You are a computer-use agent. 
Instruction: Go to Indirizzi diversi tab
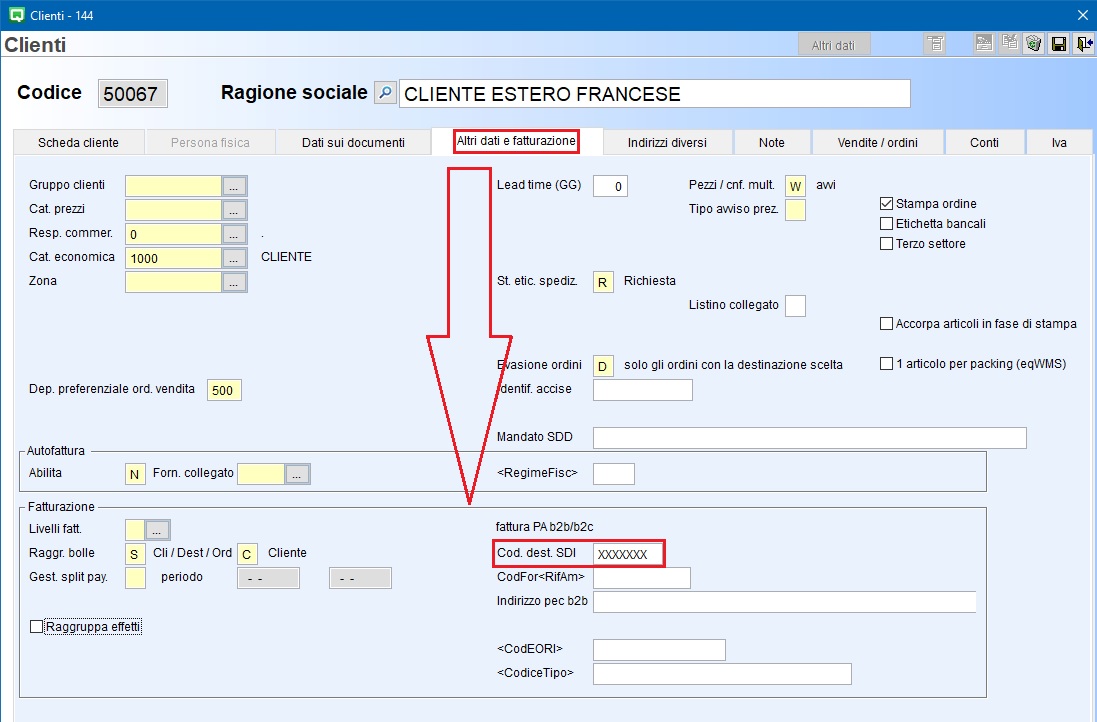pos(667,142)
